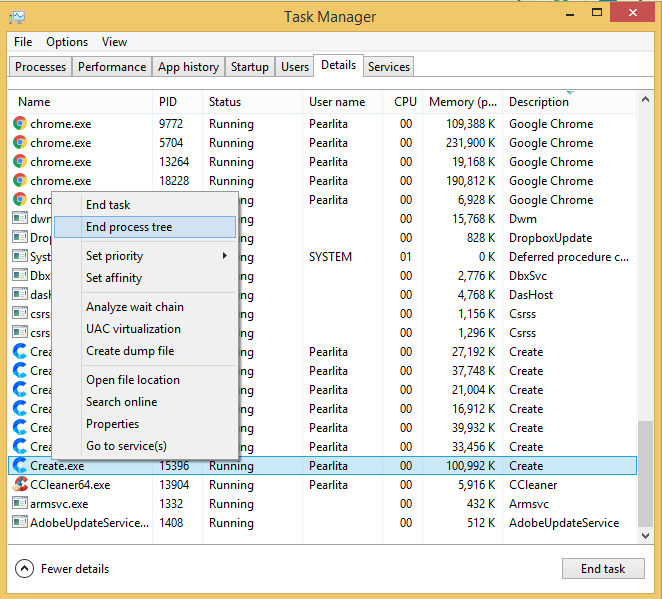
Task: Switch to the Services tab
Action: [388, 67]
